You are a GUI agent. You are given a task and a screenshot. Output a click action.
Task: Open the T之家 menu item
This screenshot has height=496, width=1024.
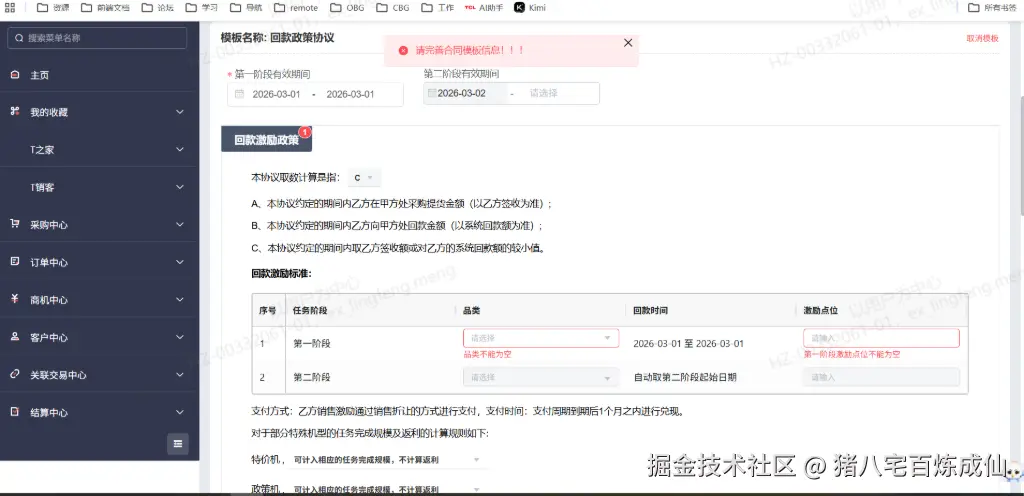click(99, 149)
